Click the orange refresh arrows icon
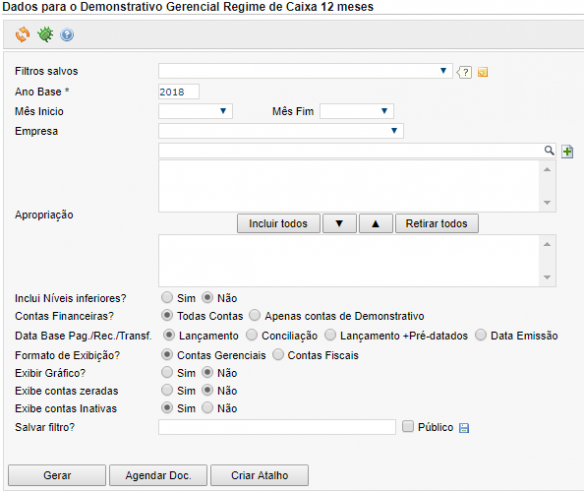 point(23,35)
